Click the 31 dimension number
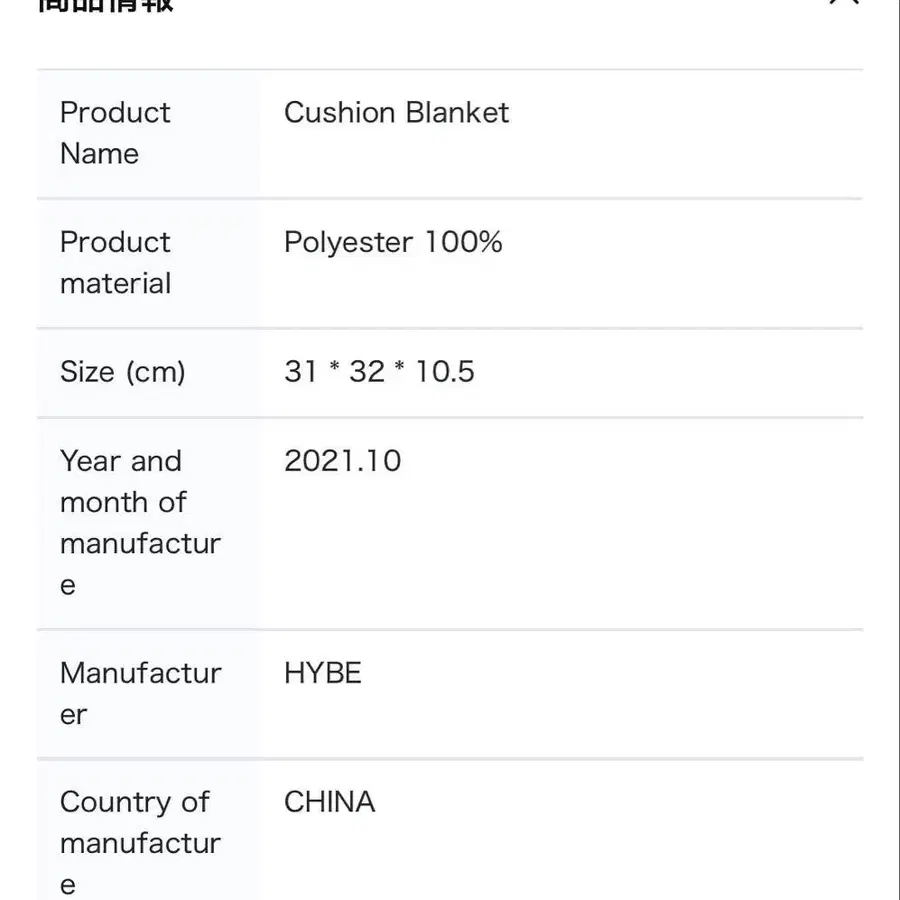This screenshot has width=900, height=900. 300,372
